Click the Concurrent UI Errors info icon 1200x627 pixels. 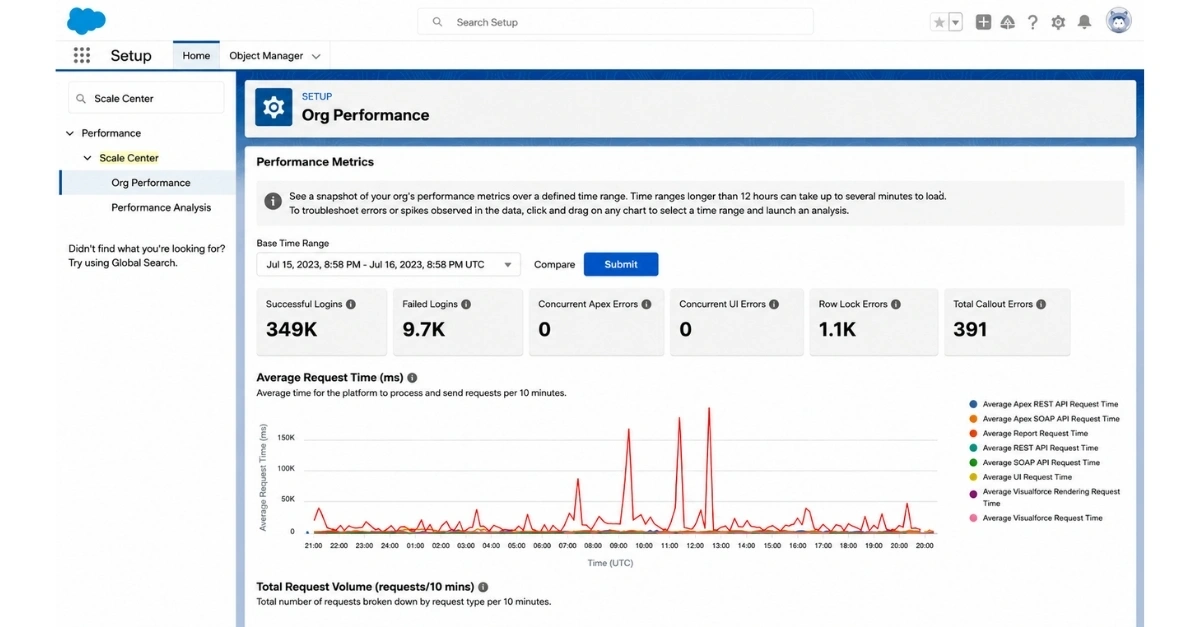click(x=775, y=304)
